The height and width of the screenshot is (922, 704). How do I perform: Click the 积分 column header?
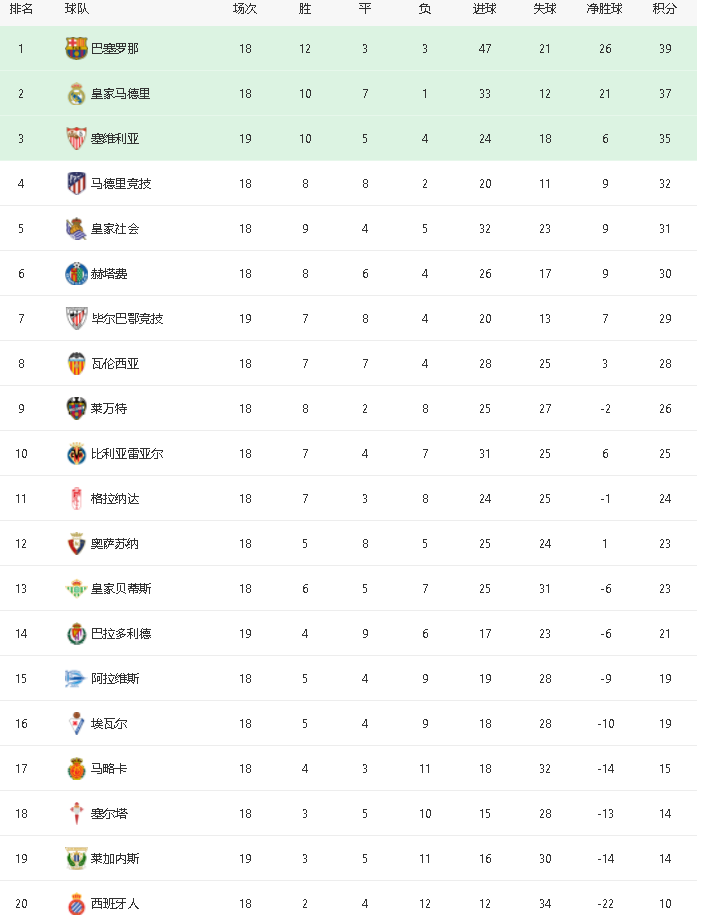click(x=665, y=9)
